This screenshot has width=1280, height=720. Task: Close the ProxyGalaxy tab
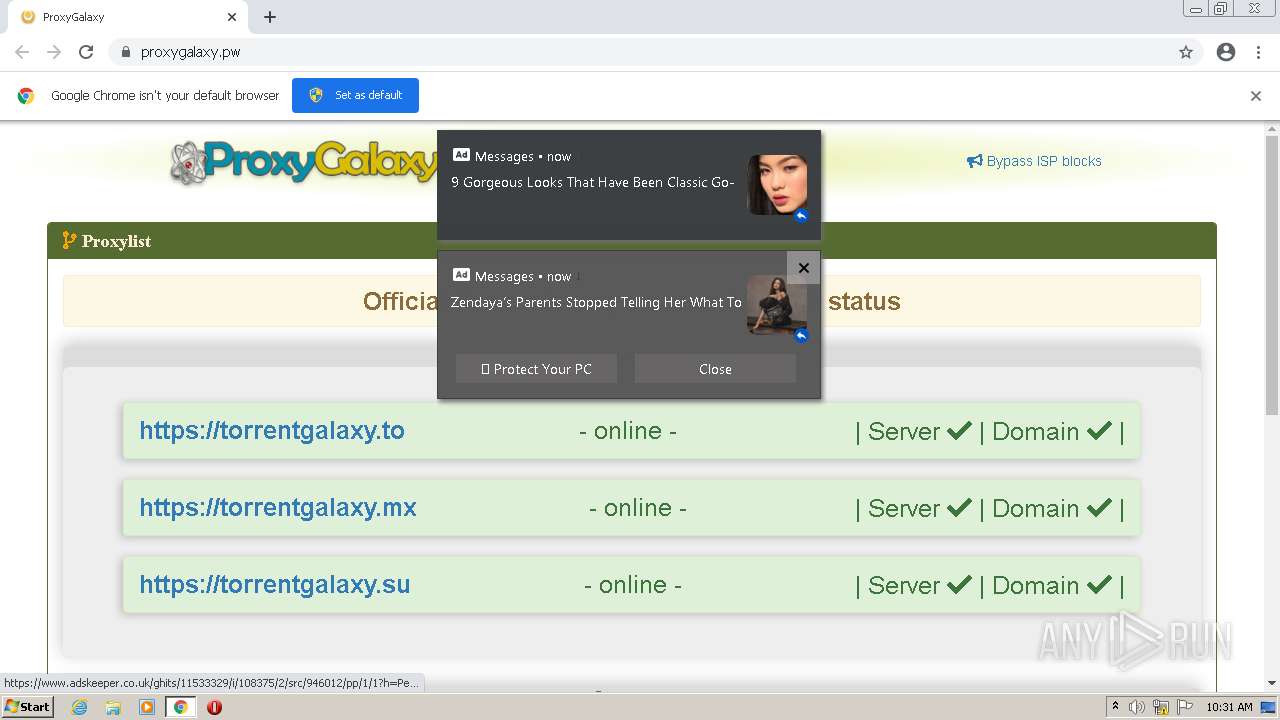tap(232, 17)
